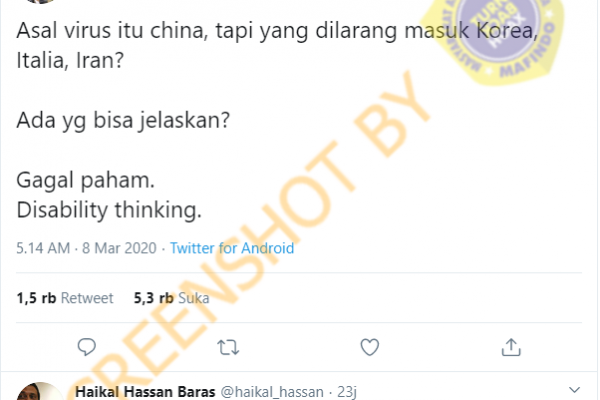Click the 'Disability thinking.' text
600x400 pixels.
[x=109, y=210]
